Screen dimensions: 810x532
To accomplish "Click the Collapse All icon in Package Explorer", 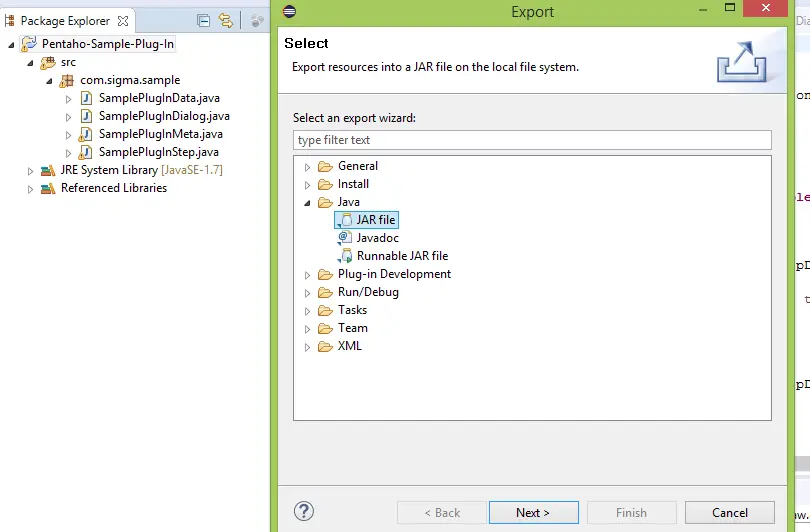I will coord(204,21).
